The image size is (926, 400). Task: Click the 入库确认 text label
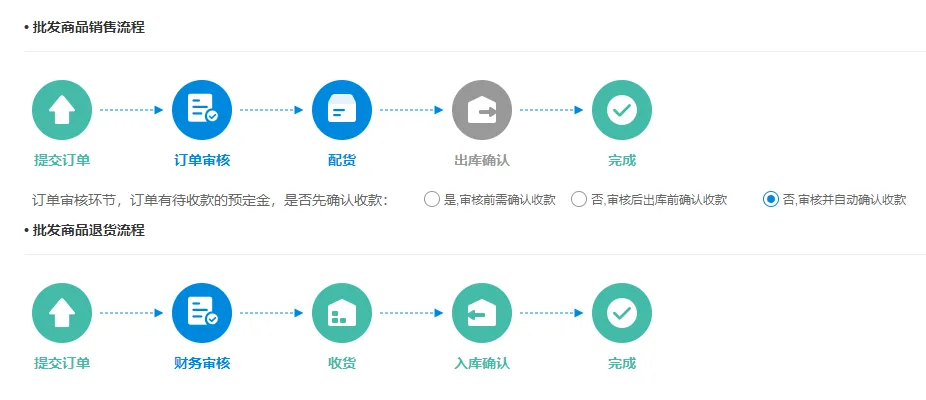coord(482,363)
